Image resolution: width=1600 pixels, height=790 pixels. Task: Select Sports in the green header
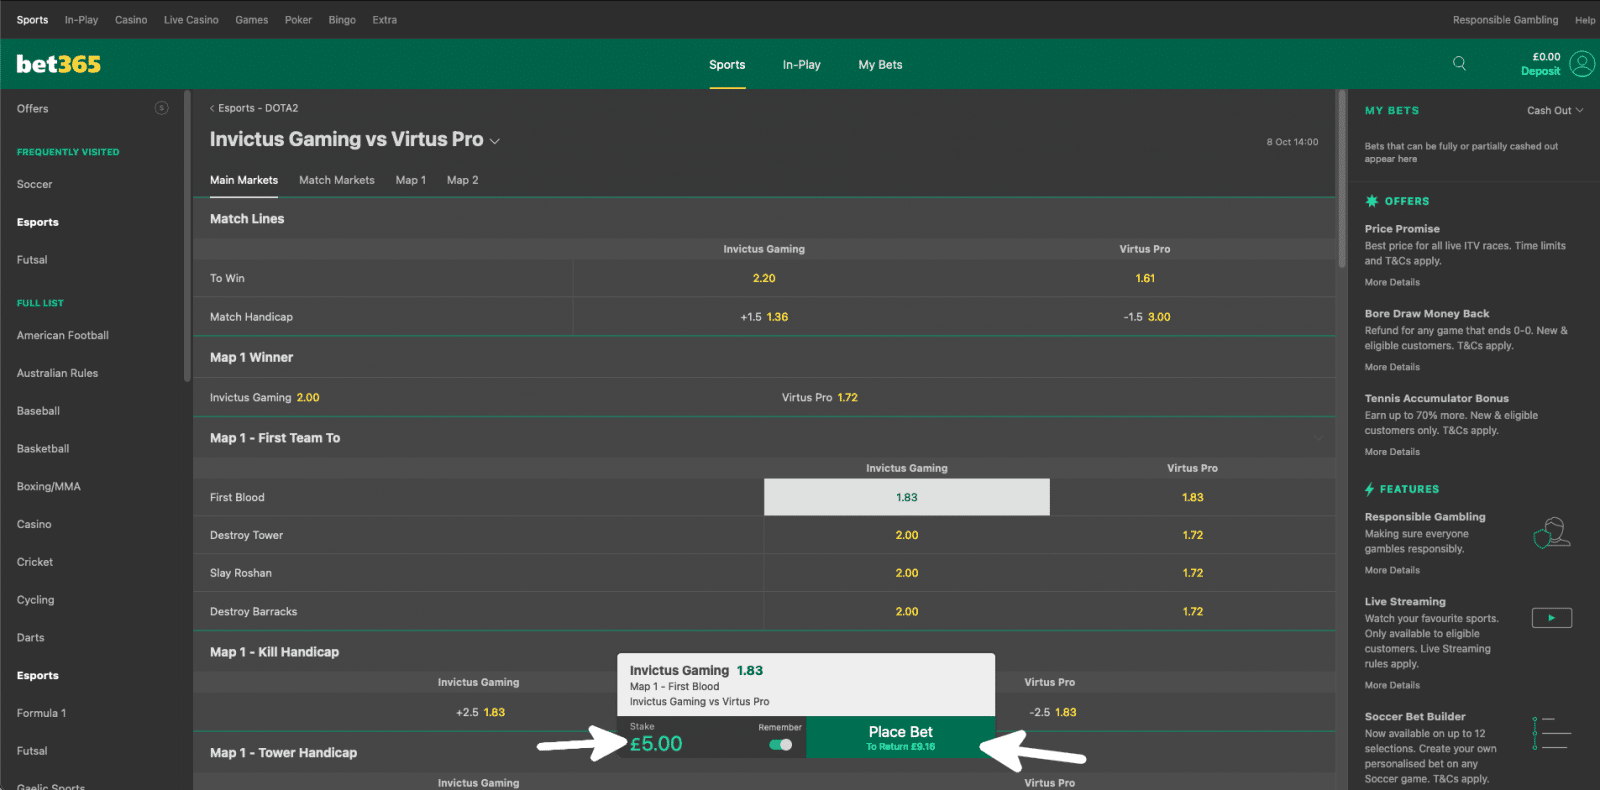point(727,64)
